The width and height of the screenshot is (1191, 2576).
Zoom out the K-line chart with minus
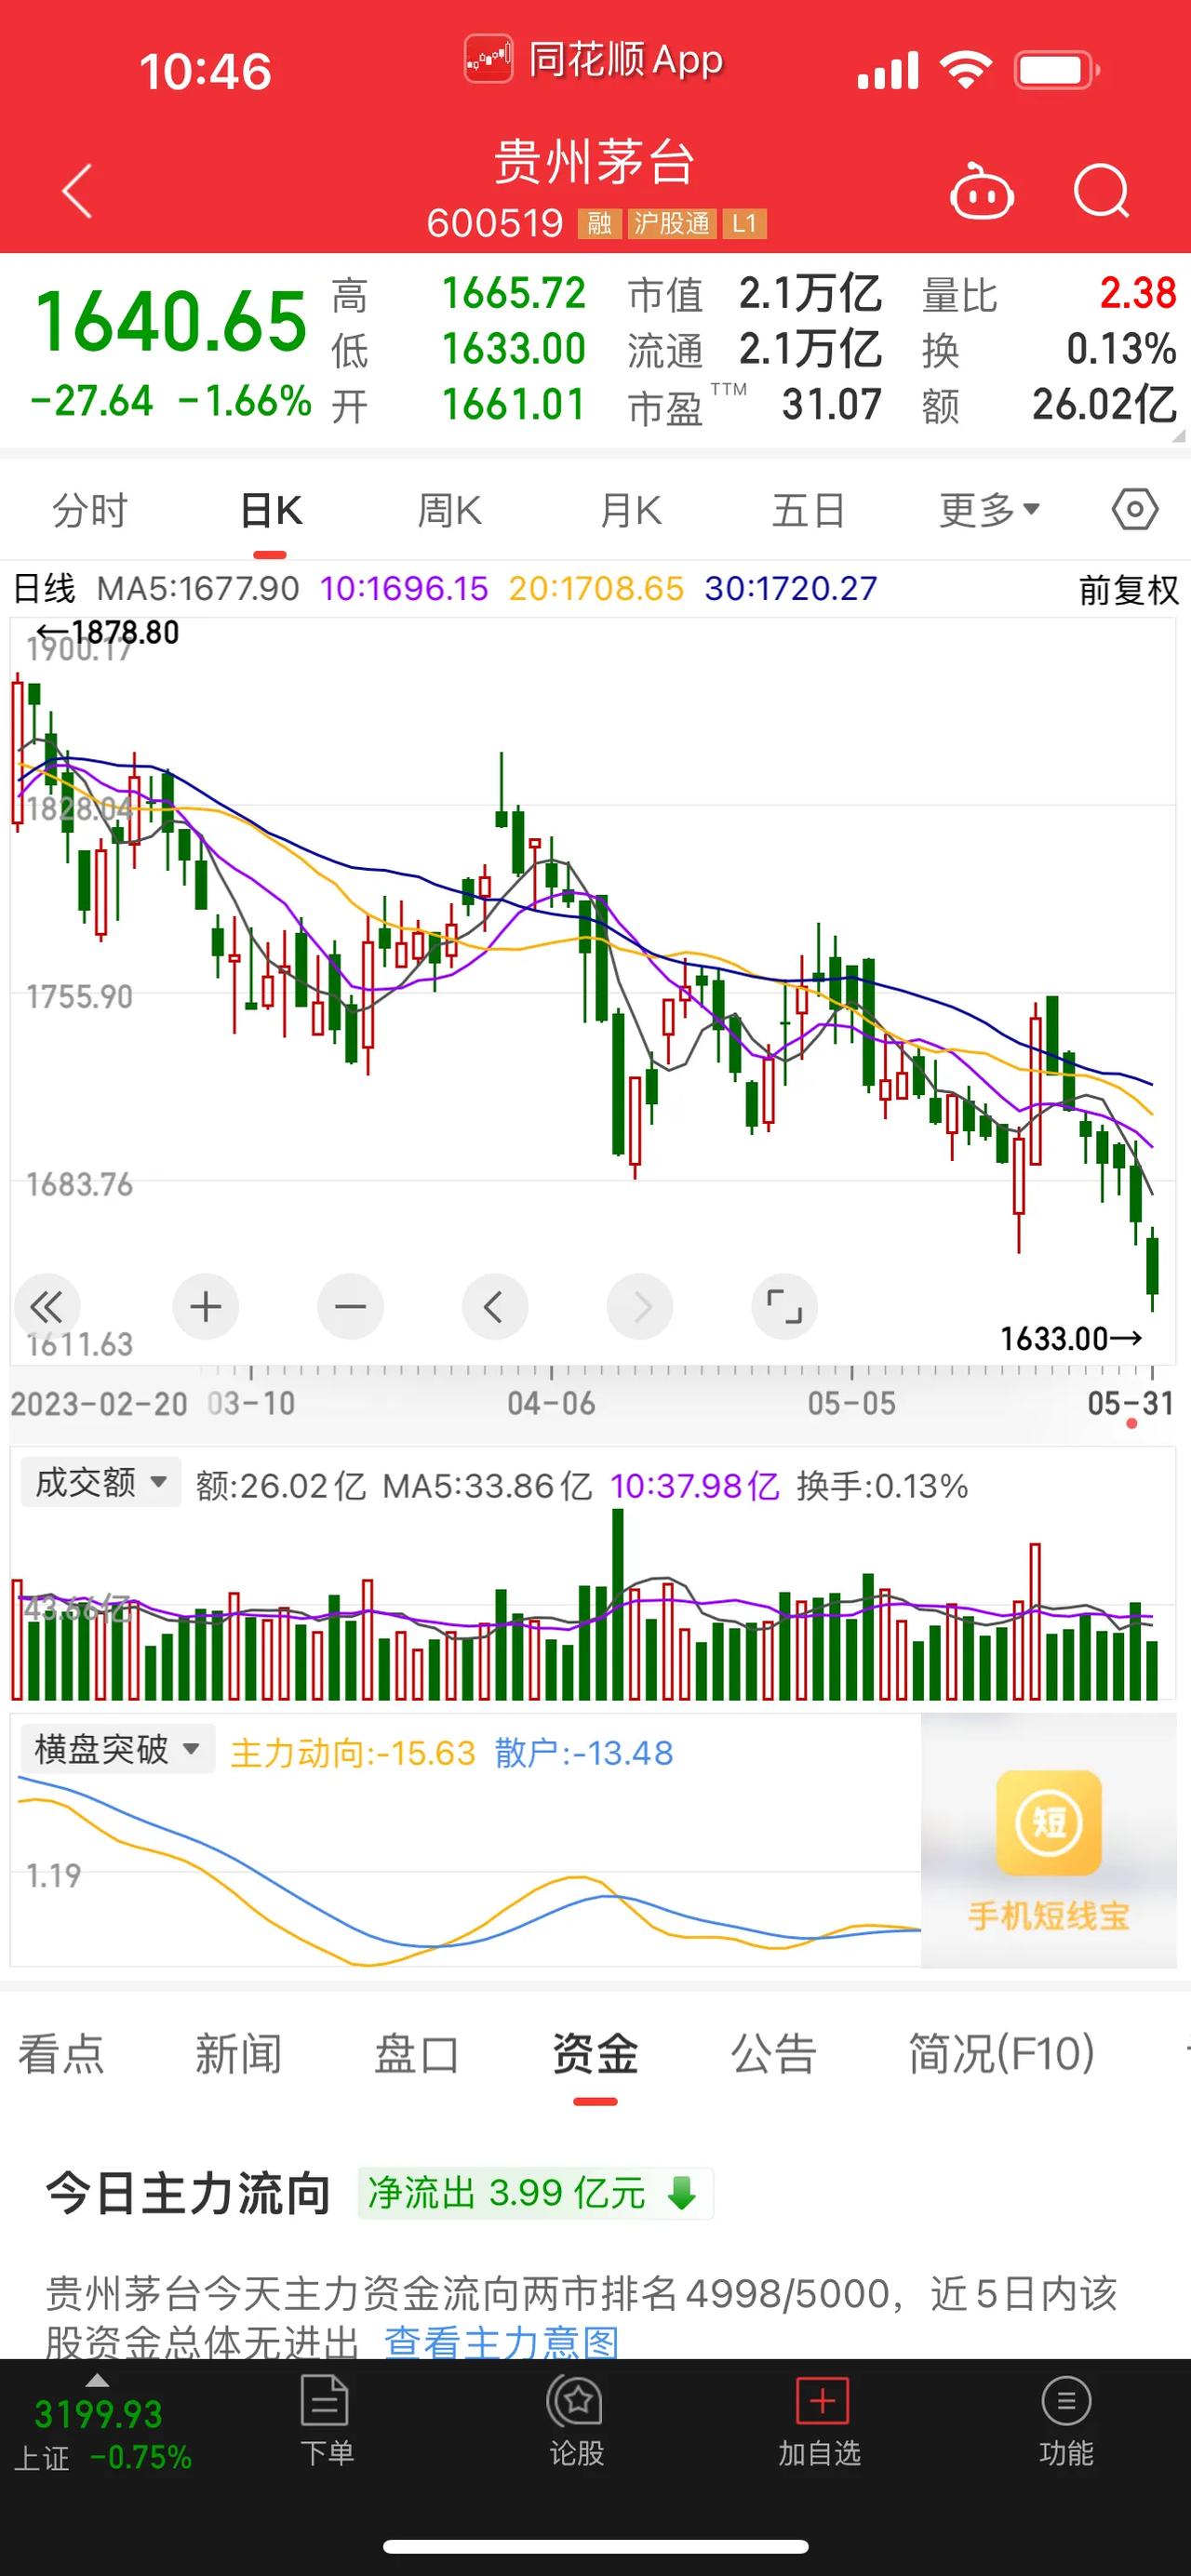click(350, 1306)
